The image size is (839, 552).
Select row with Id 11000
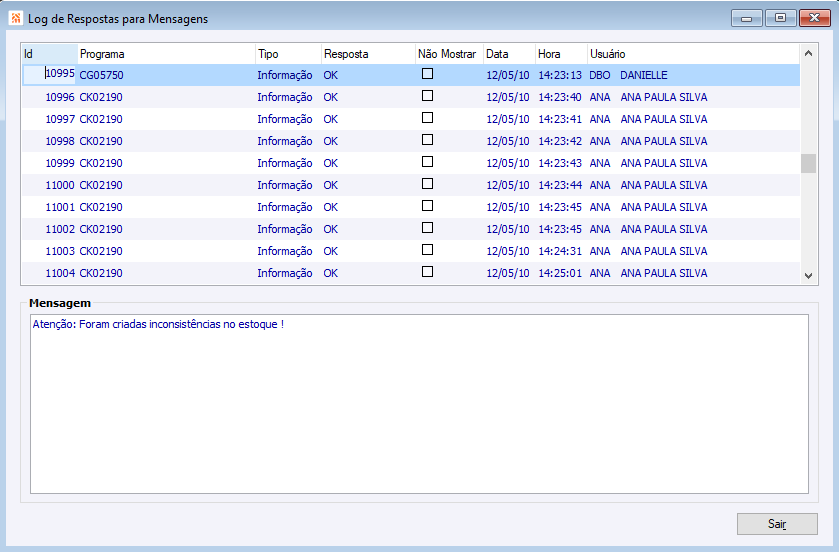point(411,185)
